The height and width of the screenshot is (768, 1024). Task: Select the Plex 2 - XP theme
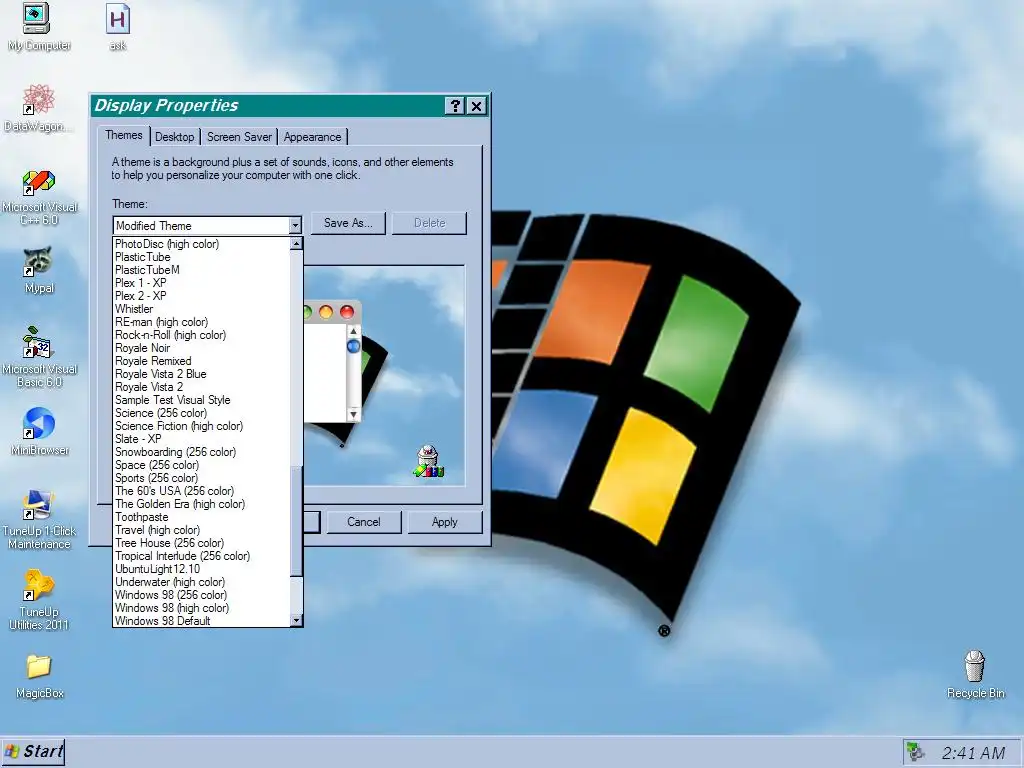(201, 296)
